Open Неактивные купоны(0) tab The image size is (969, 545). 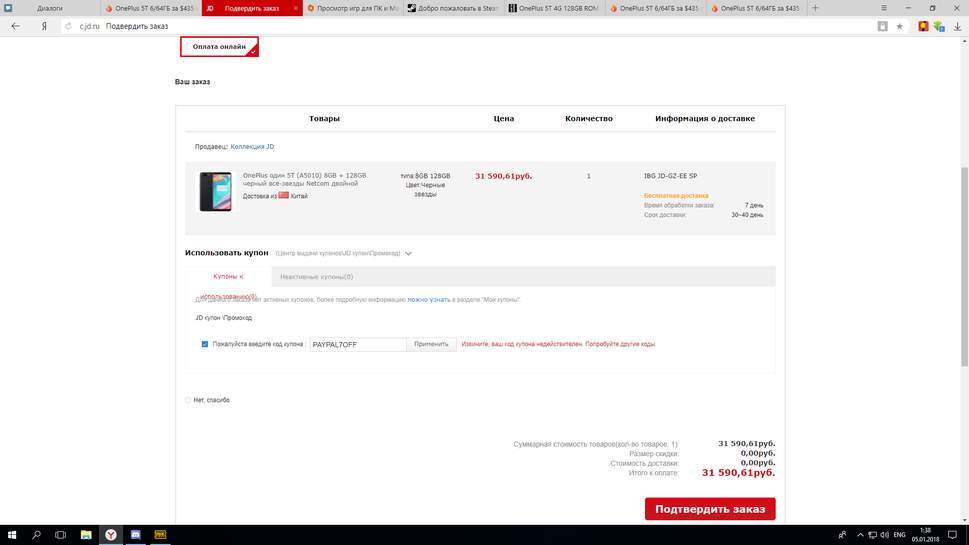click(x=316, y=277)
